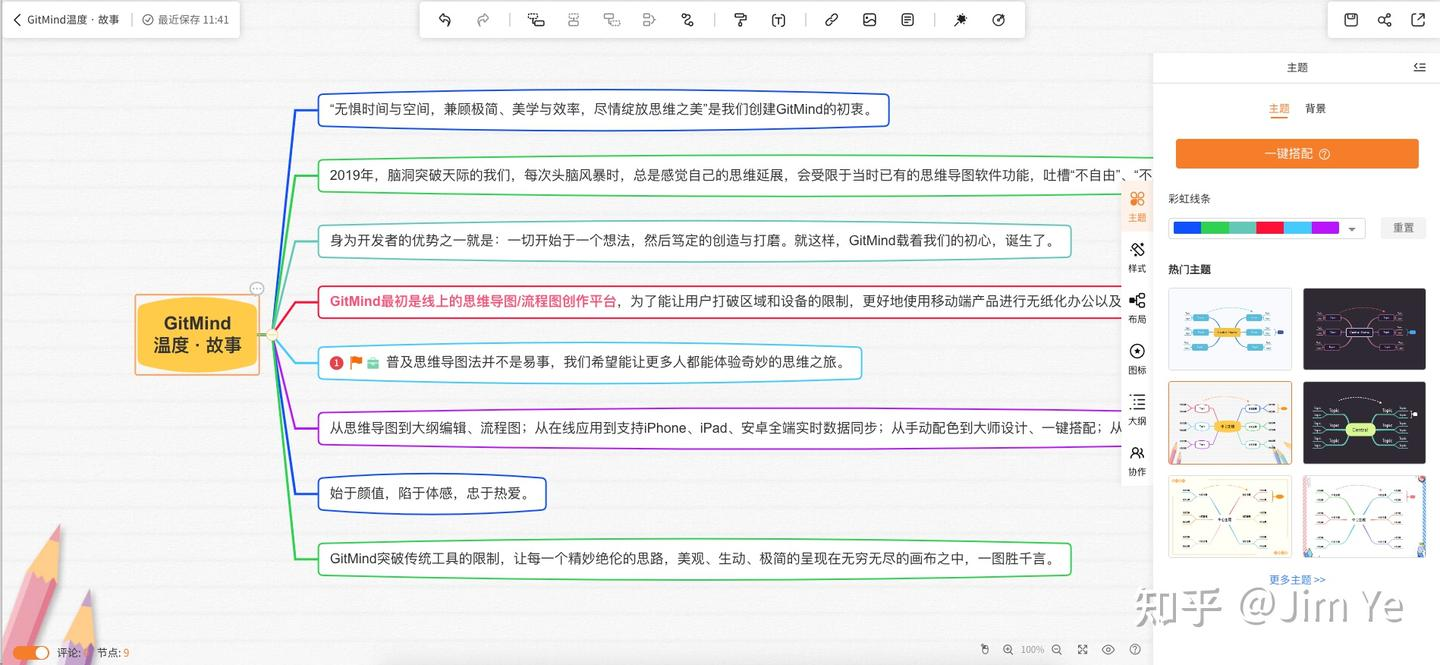The height and width of the screenshot is (665, 1440).
Task: Go back using arrow beside GitMind温度·故事
Action: pyautogui.click(x=17, y=20)
